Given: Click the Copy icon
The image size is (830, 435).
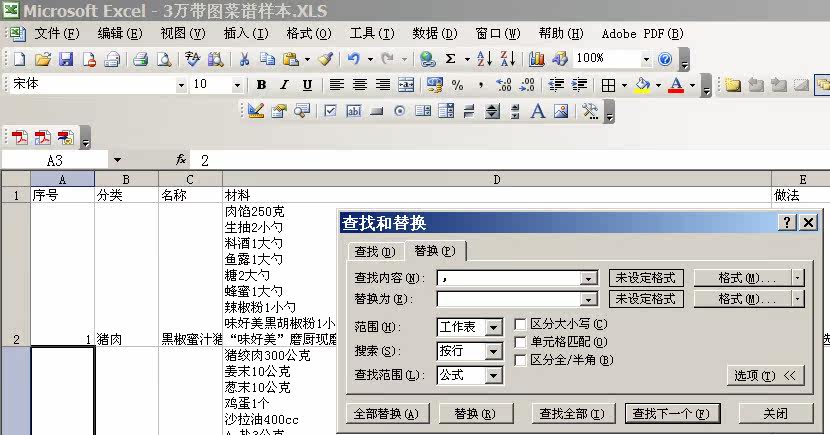Looking at the screenshot, I should tap(267, 59).
